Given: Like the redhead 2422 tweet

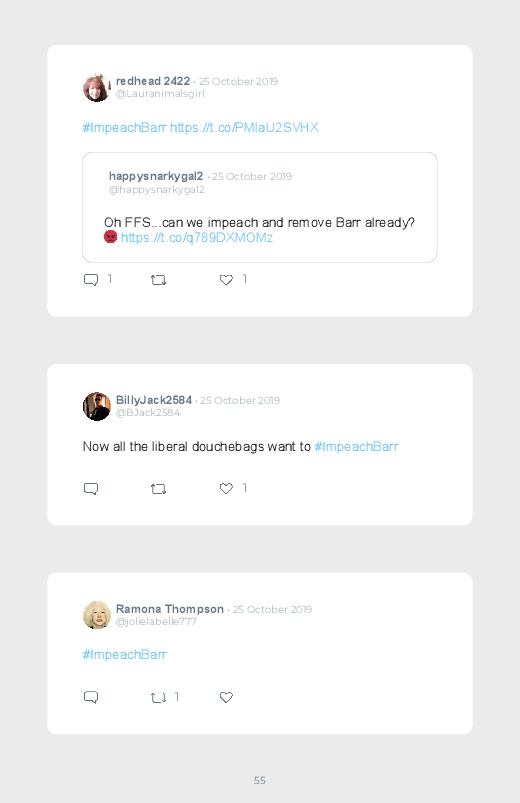Looking at the screenshot, I should pos(226,280).
